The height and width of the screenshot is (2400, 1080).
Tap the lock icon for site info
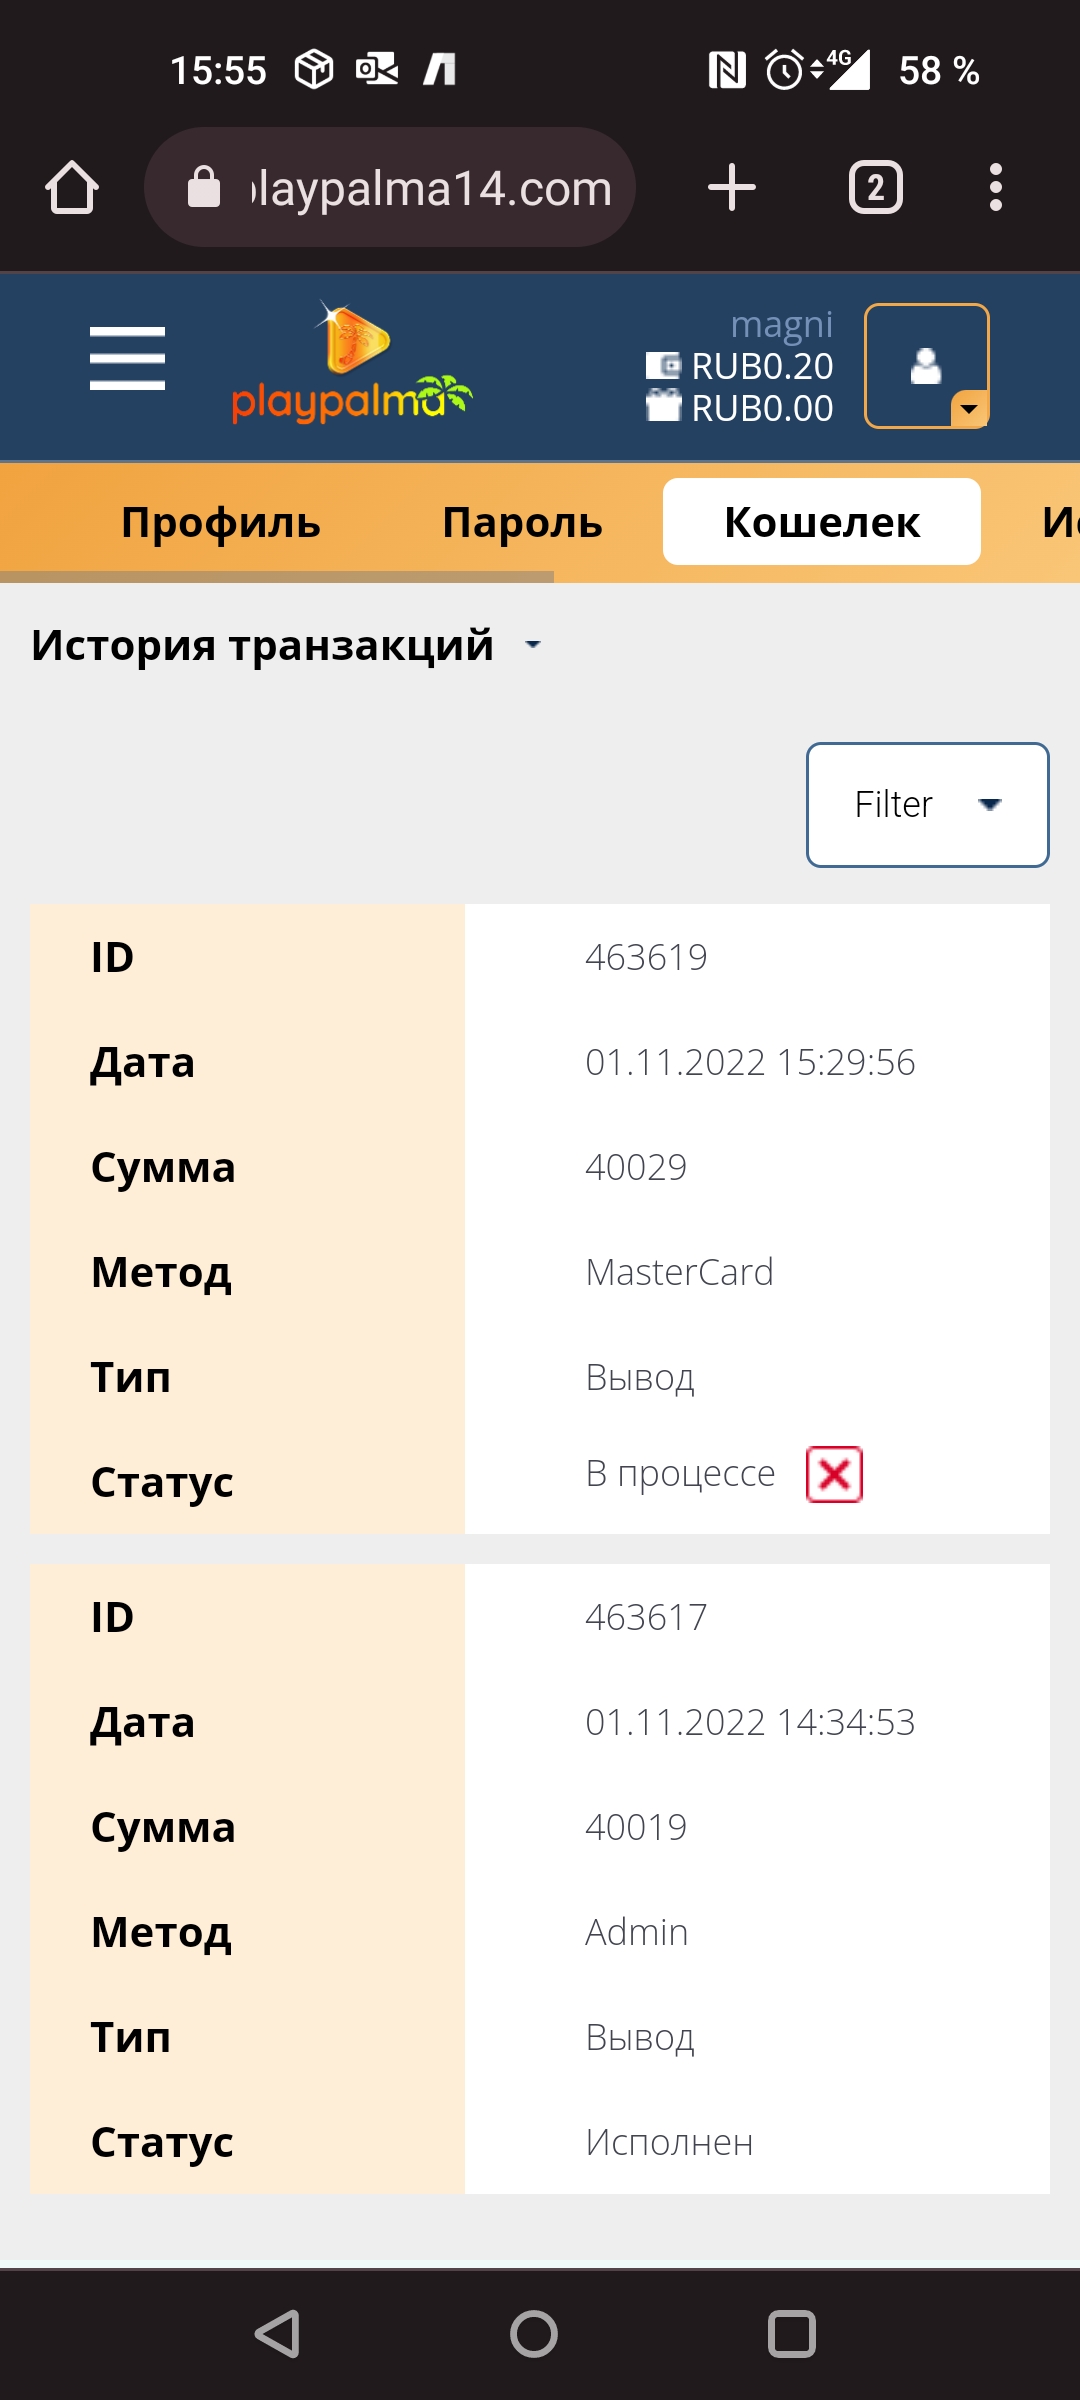[204, 187]
